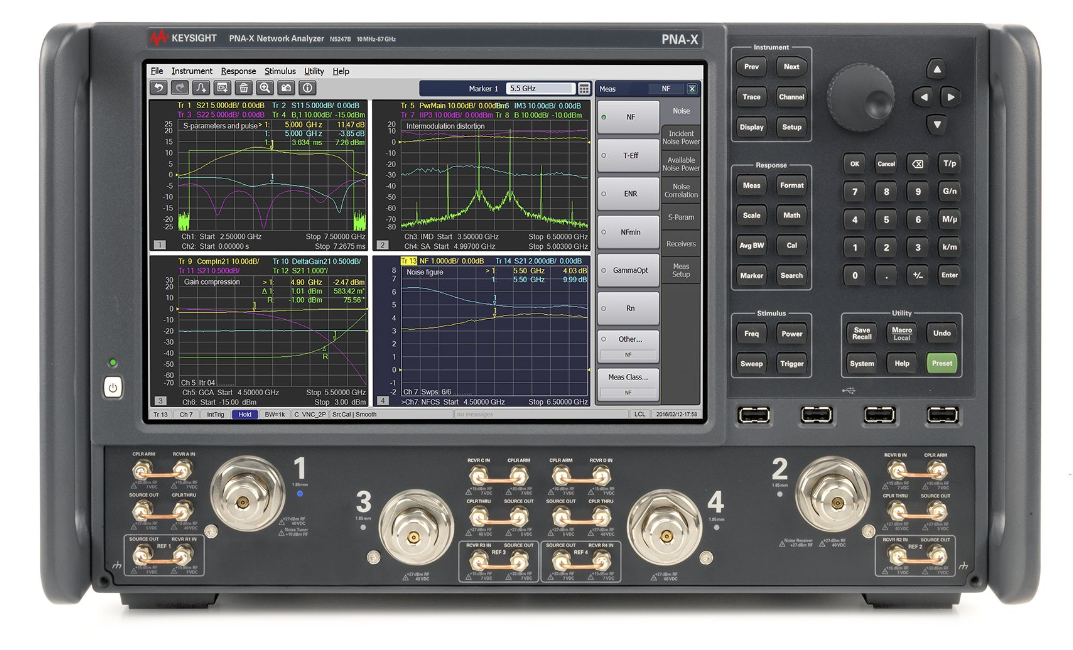Tap the front-panel left arrow key
The height and width of the screenshot is (650, 1073).
point(924,97)
